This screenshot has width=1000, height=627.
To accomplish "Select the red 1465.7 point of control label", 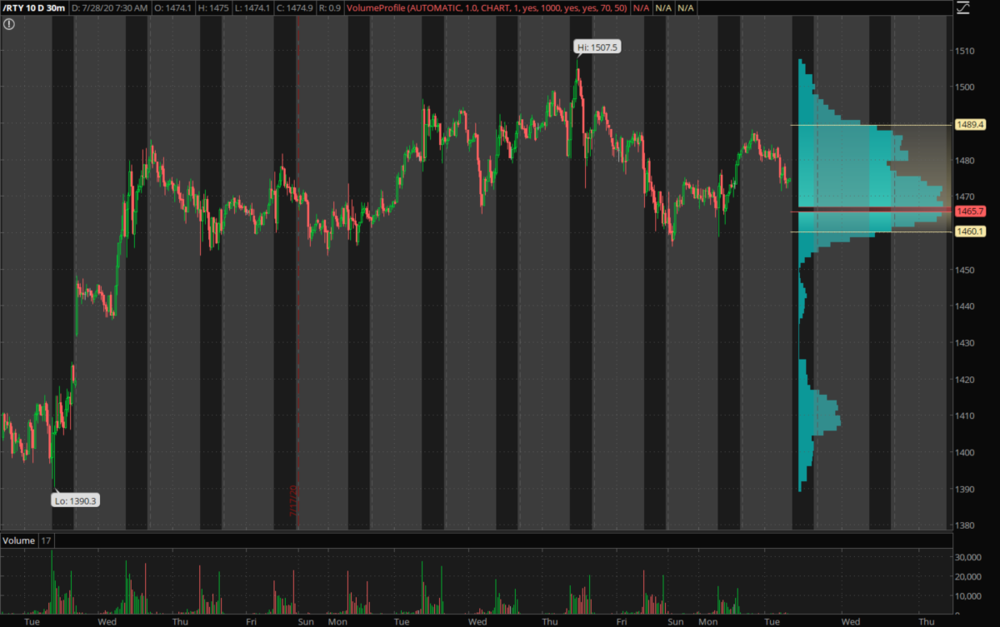I will (970, 211).
